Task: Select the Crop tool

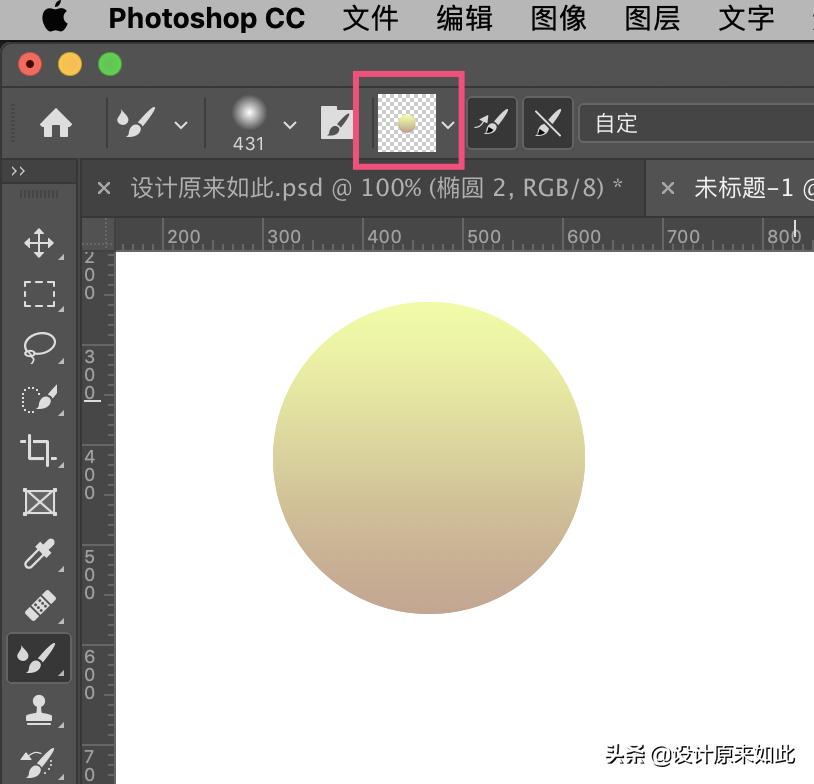Action: click(39, 451)
